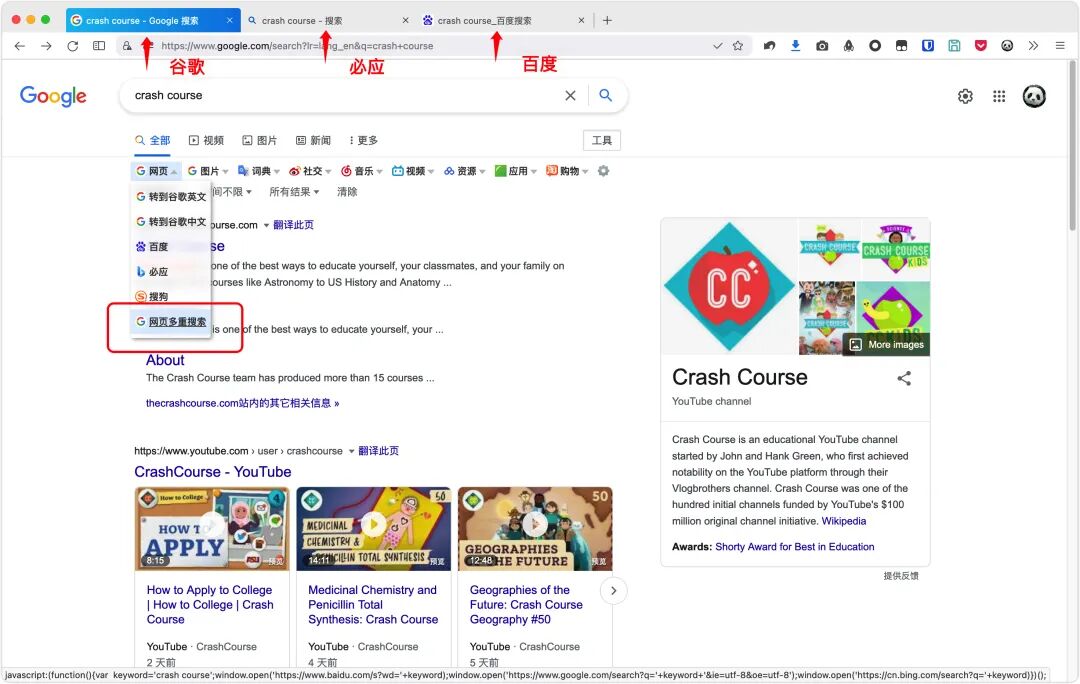The width and height of the screenshot is (1080, 684).
Task: Choose 转到谷歌英文 in the dropdown menu
Action: 171,197
